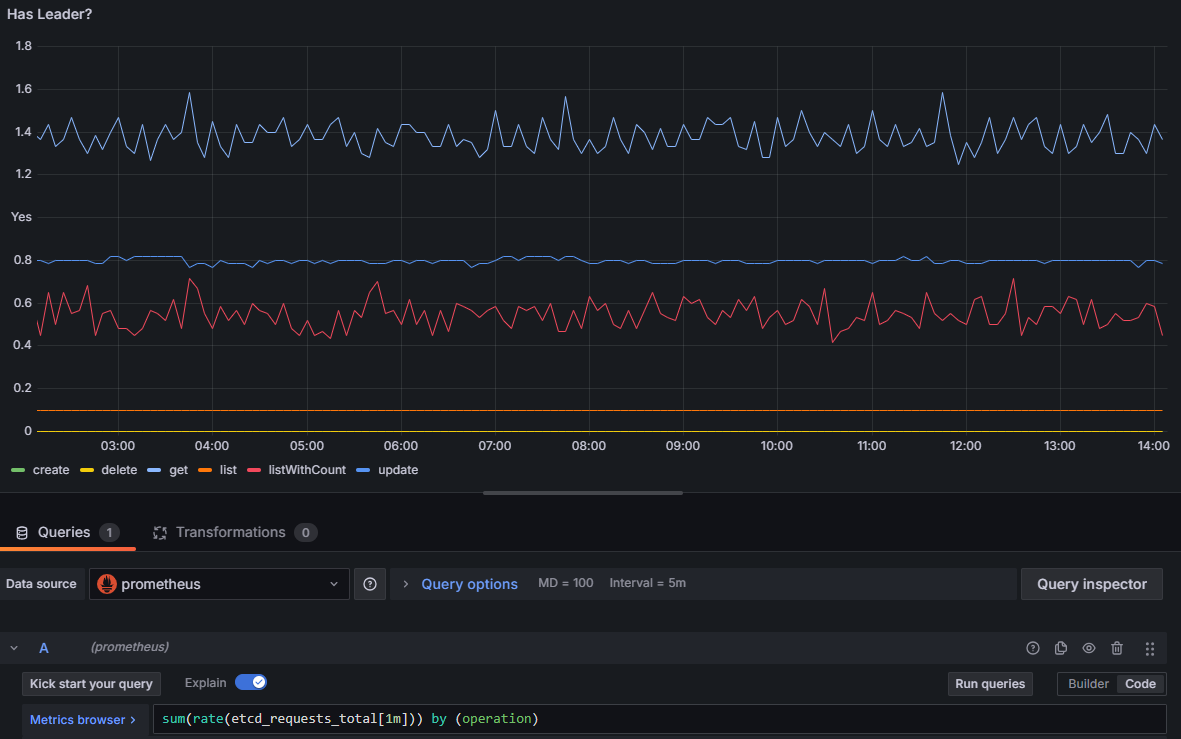Viewport: 1181px width, 739px height.
Task: Hide query A using eye icon
Action: tap(1088, 648)
